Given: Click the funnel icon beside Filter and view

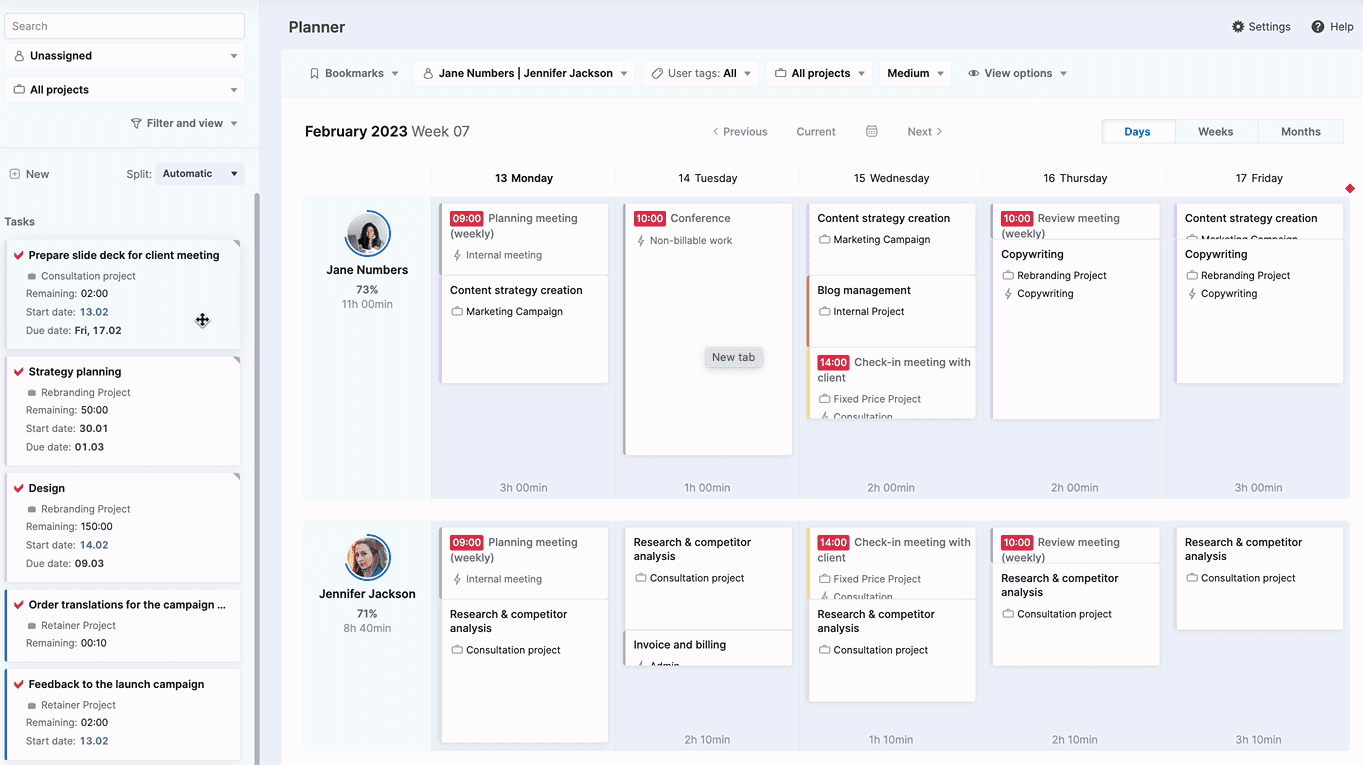Looking at the screenshot, I should [136, 123].
